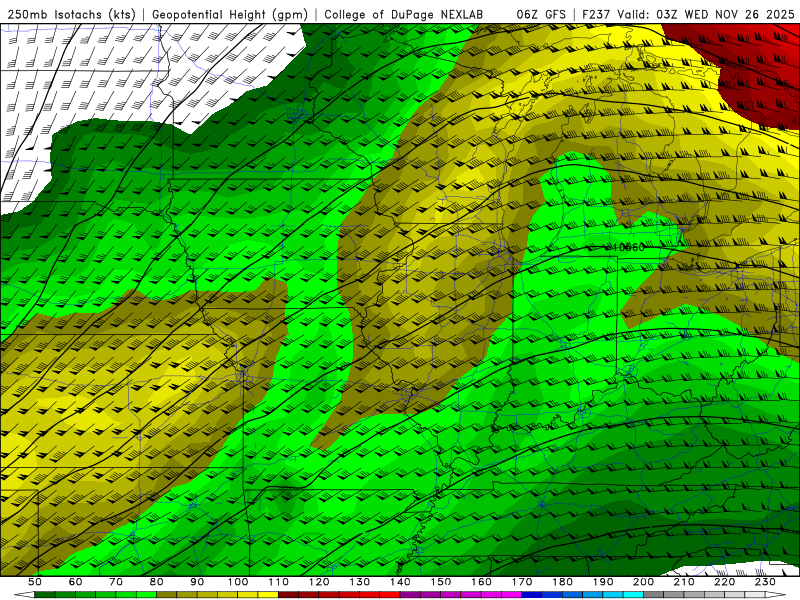Click the 100 value on color scale

[238, 582]
